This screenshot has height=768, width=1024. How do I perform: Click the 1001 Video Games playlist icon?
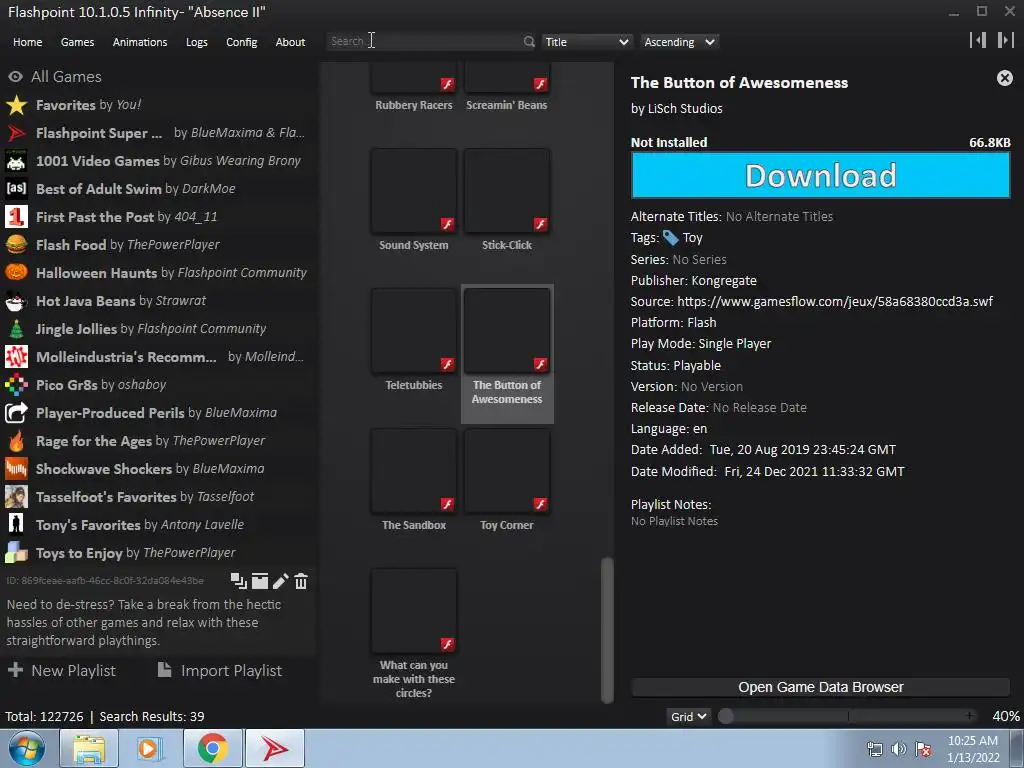pyautogui.click(x=16, y=161)
